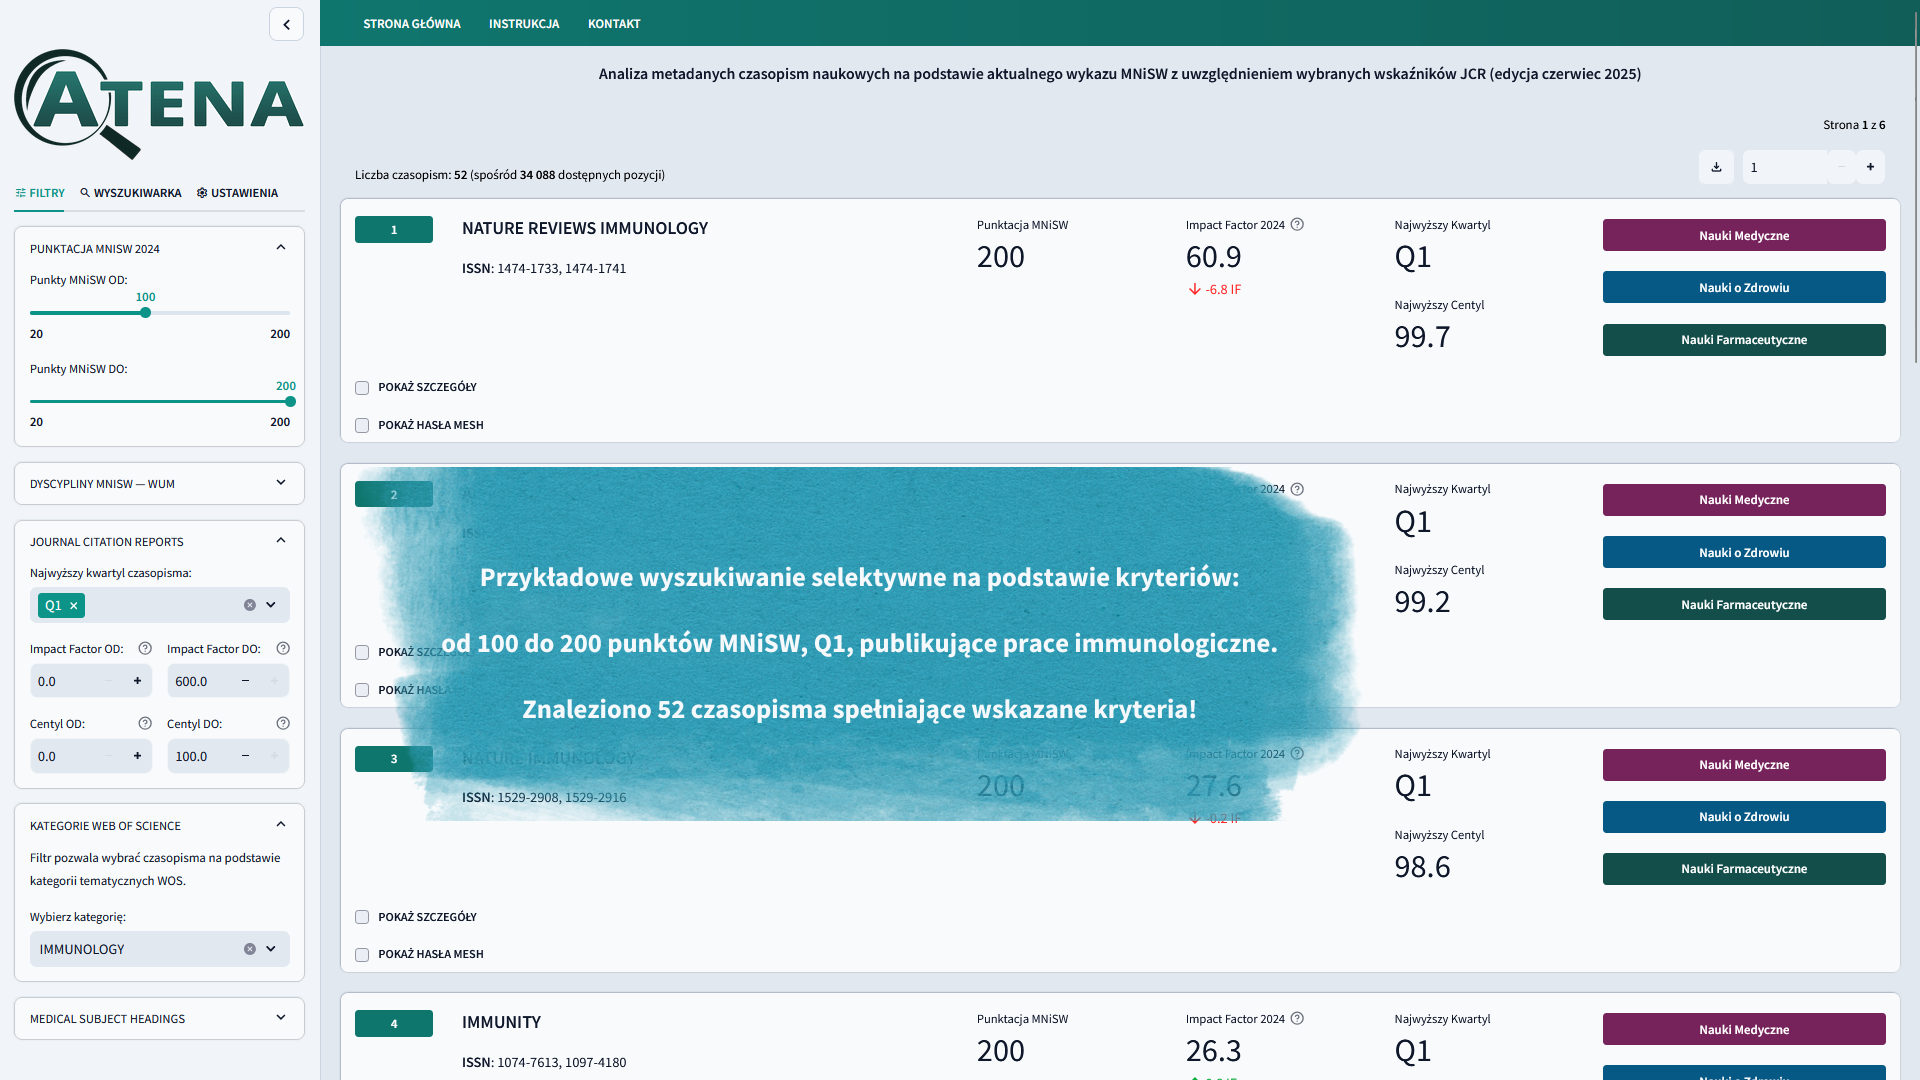Click Nauki Medyczne for Immunity
This screenshot has width=1920, height=1080.
1744,1029
